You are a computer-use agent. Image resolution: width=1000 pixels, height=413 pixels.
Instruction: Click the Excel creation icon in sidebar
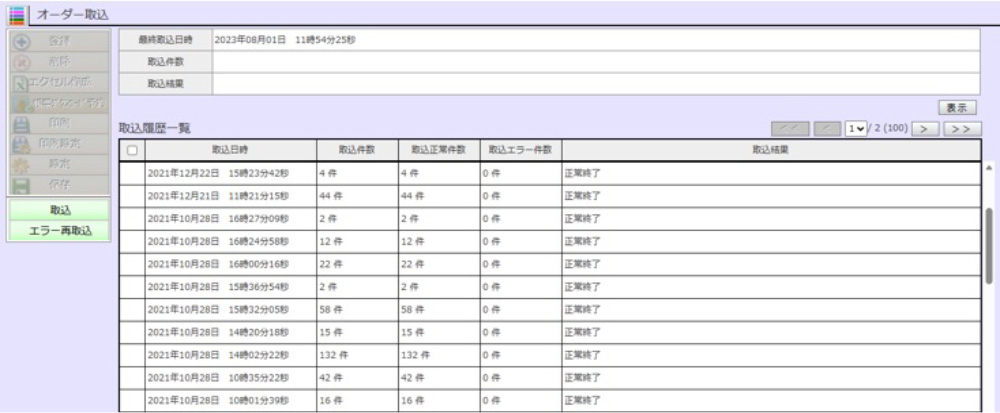(x=18, y=81)
